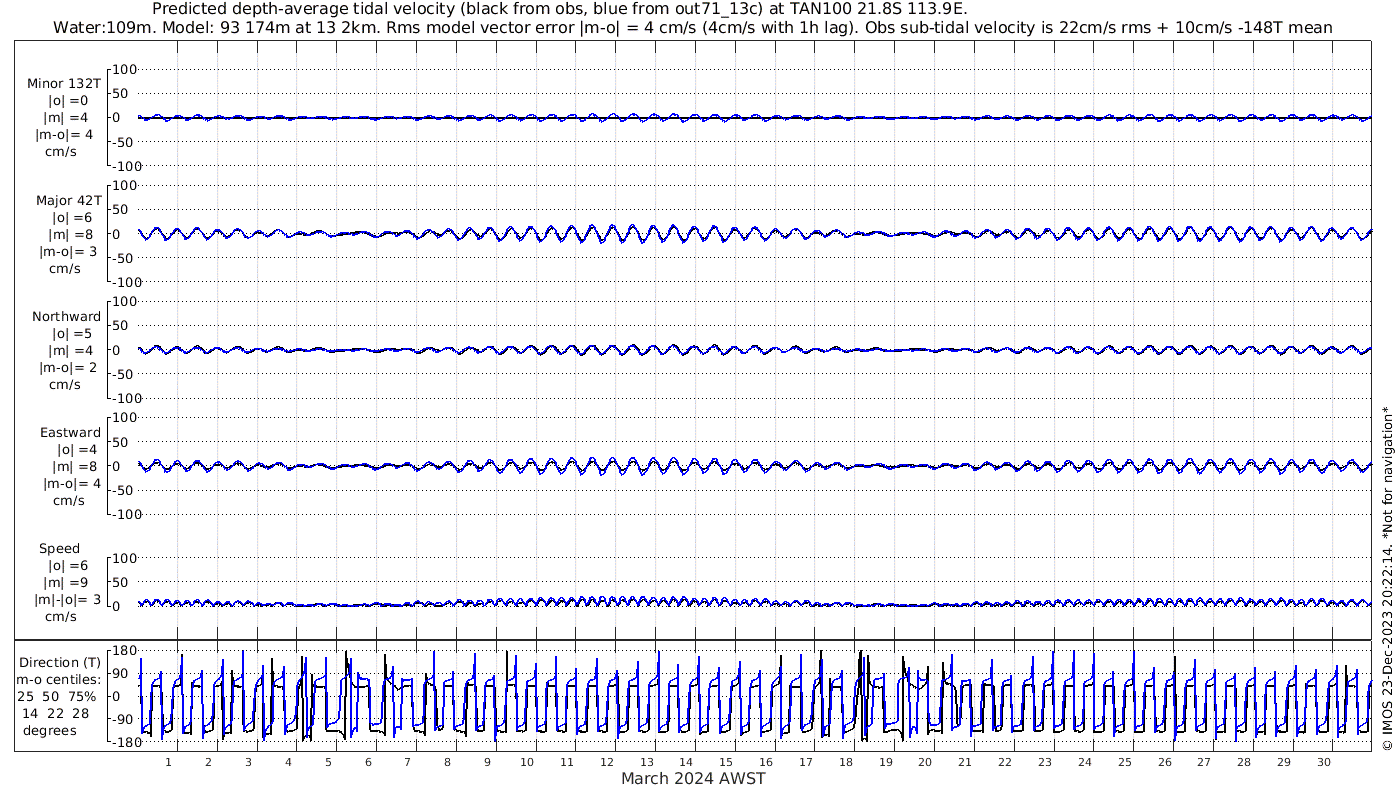Click the -50 tick of the Eastward panel
Screen dimensions: 1400x800
(125, 490)
